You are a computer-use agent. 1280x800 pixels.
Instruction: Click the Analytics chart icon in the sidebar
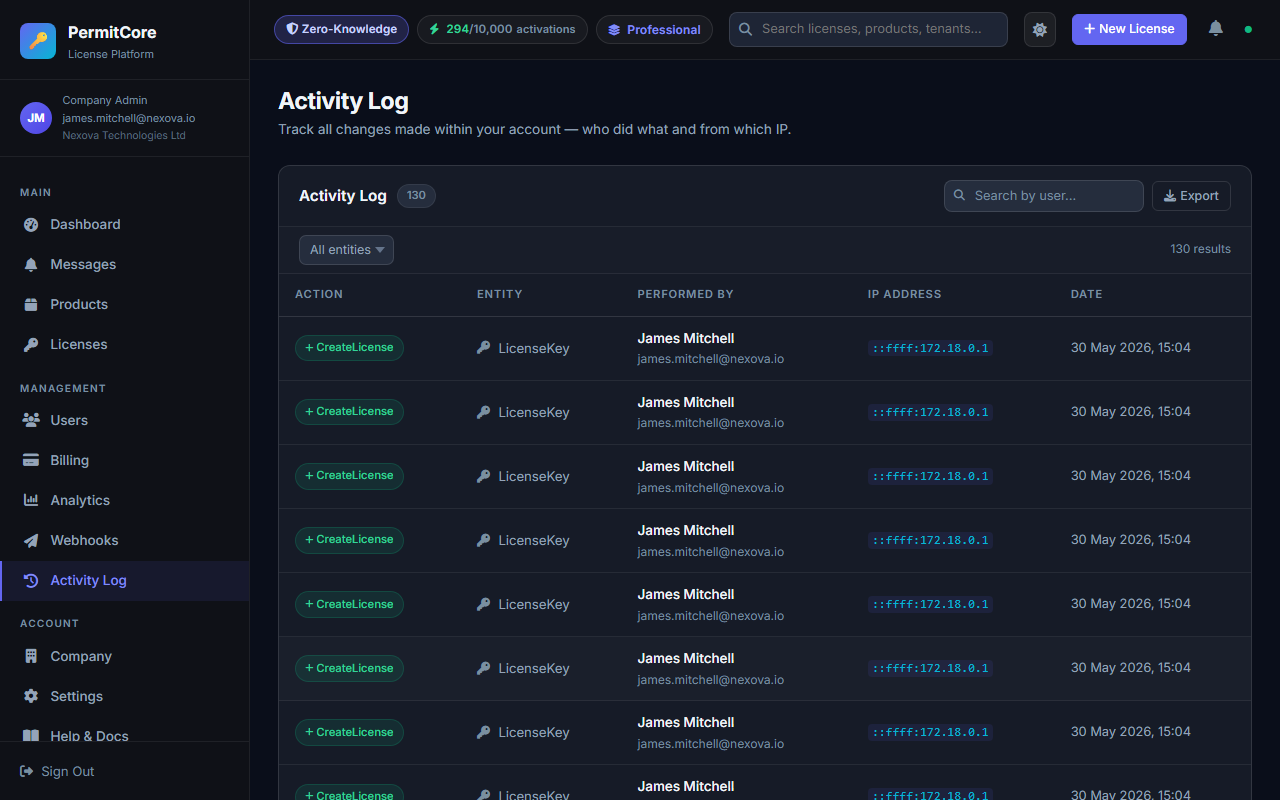(x=31, y=500)
